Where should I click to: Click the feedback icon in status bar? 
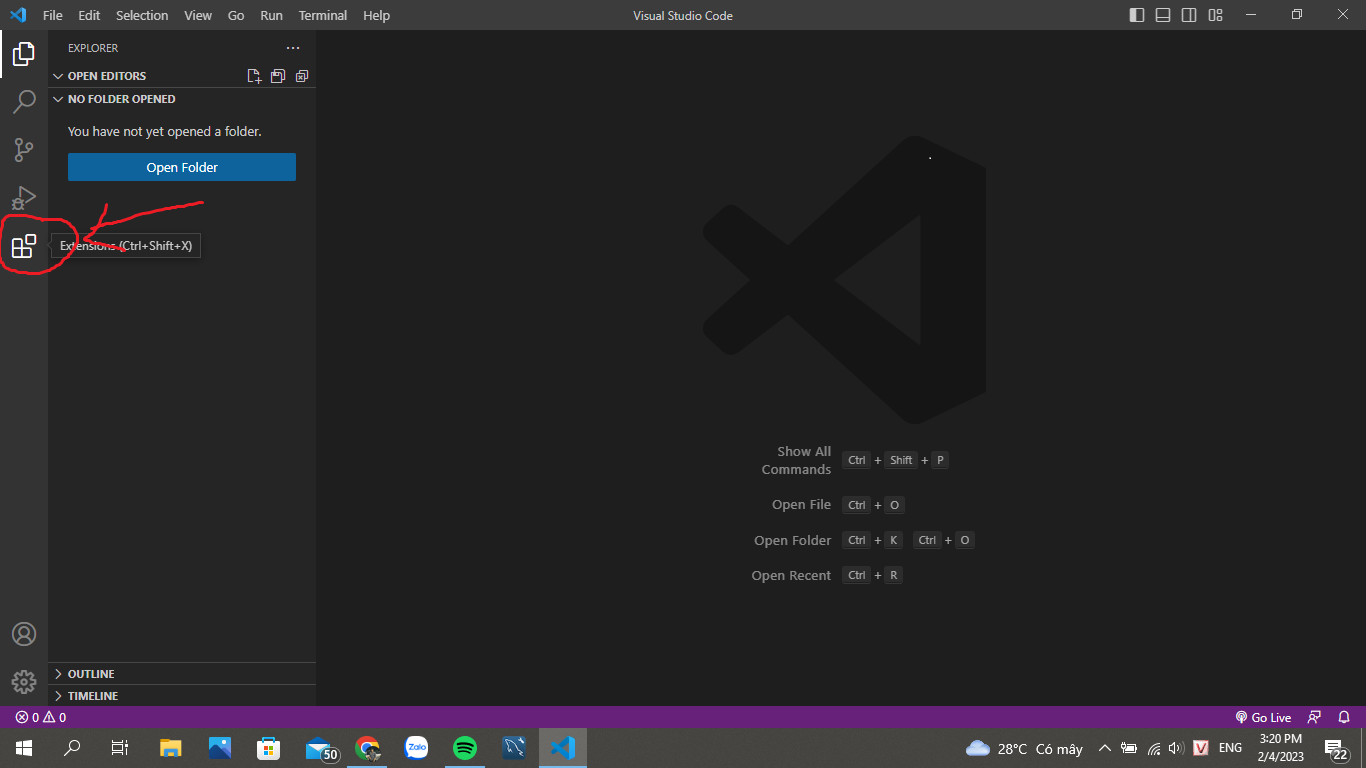(1315, 717)
